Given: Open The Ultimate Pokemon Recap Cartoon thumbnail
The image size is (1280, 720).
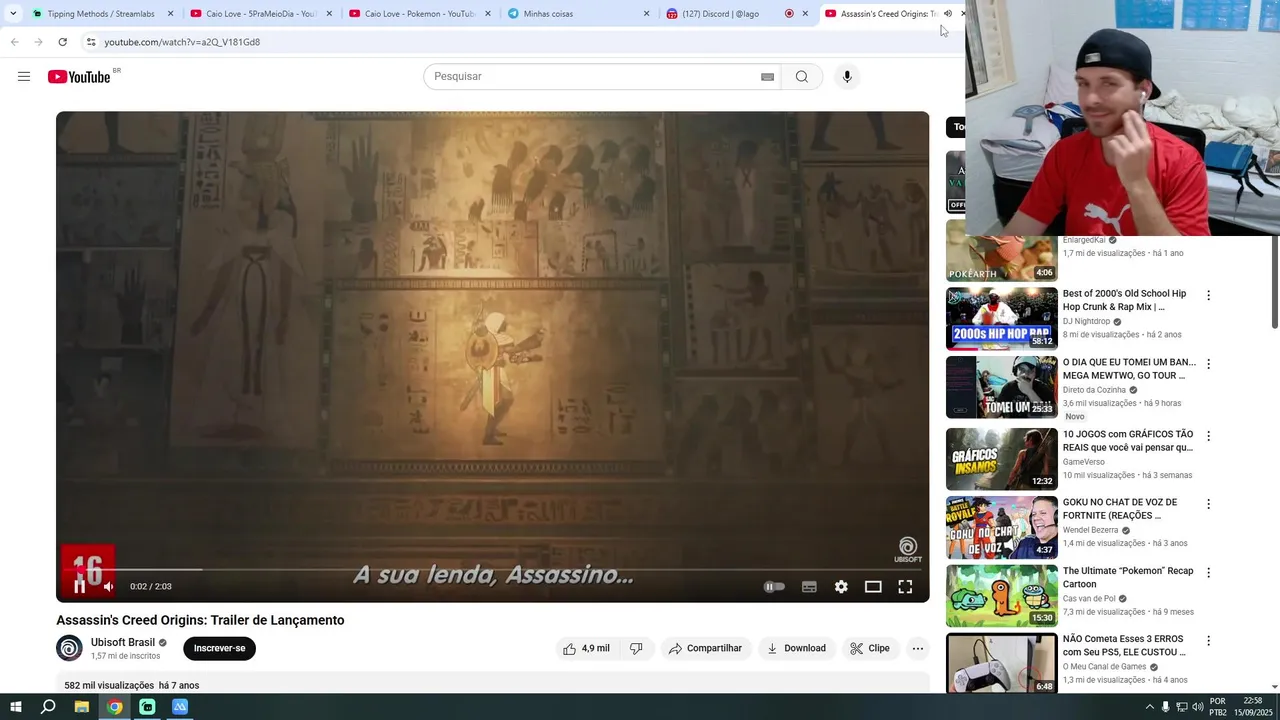Looking at the screenshot, I should (x=1001, y=596).
